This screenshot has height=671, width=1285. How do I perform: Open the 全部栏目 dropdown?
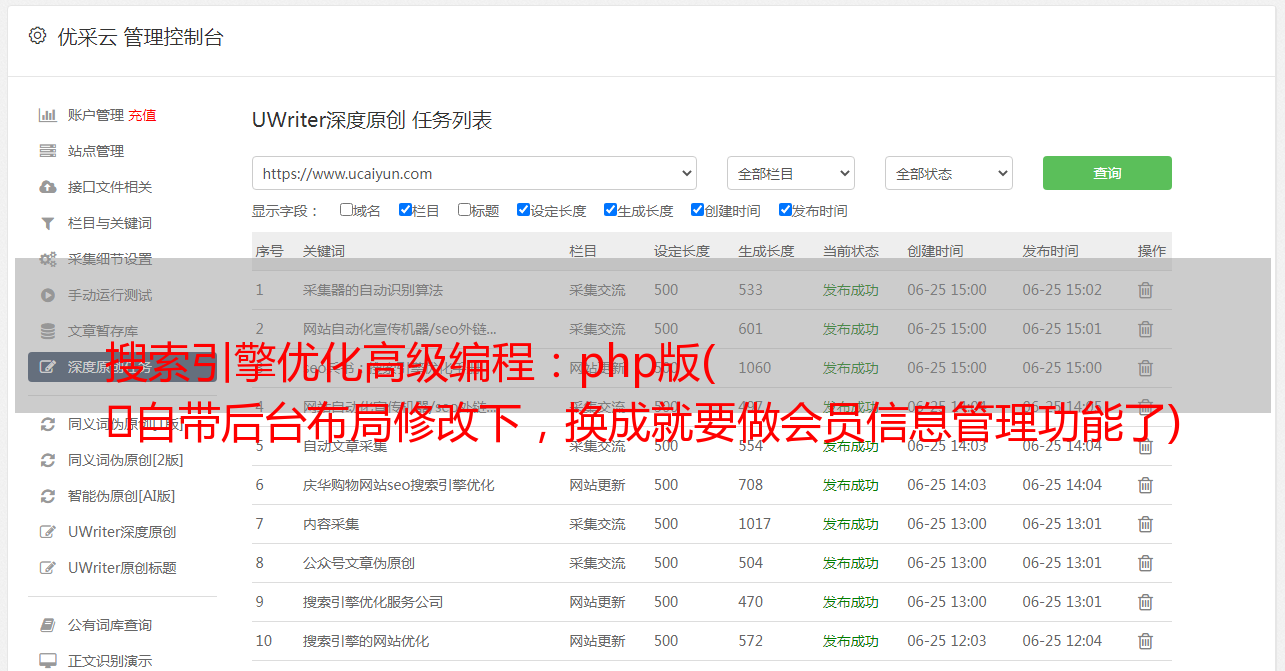tap(790, 173)
